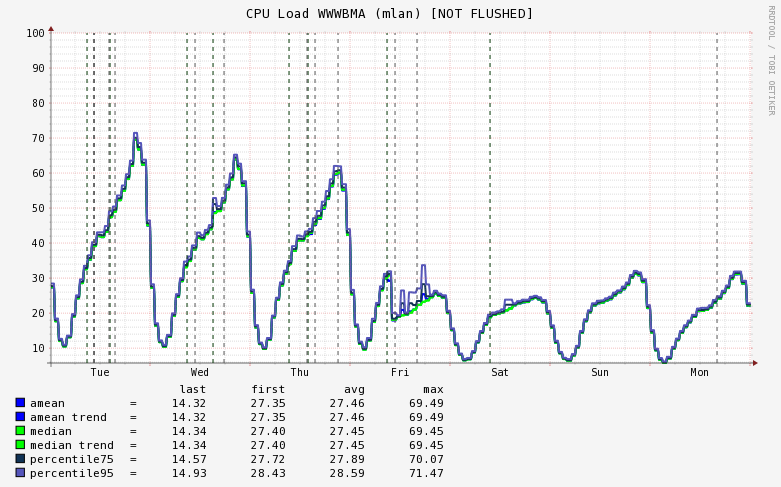Click the amean blue legend swatch
The image size is (781, 487).
pyautogui.click(x=20, y=402)
